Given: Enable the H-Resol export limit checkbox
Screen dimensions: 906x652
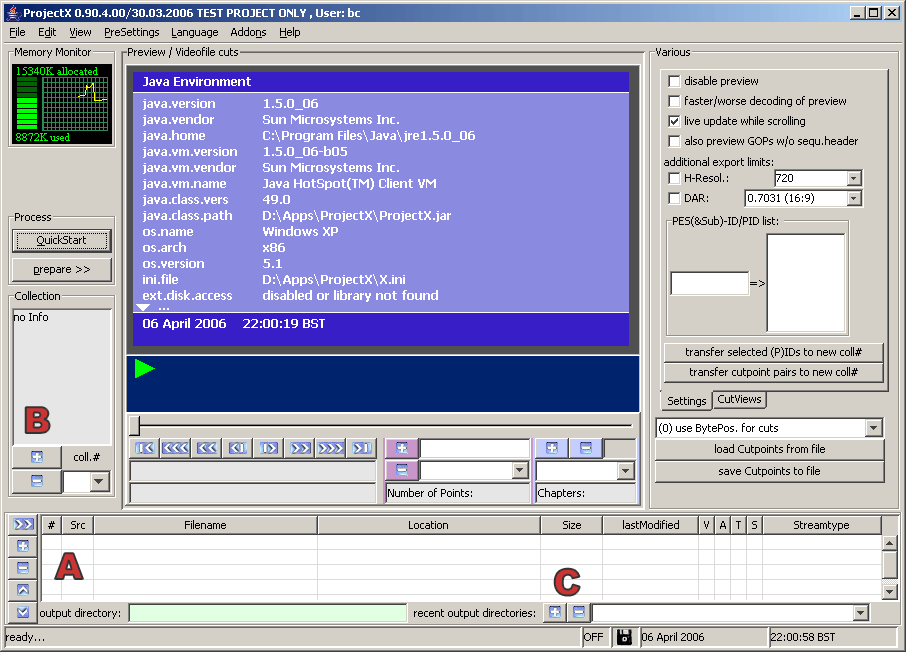Looking at the screenshot, I should click(x=675, y=178).
